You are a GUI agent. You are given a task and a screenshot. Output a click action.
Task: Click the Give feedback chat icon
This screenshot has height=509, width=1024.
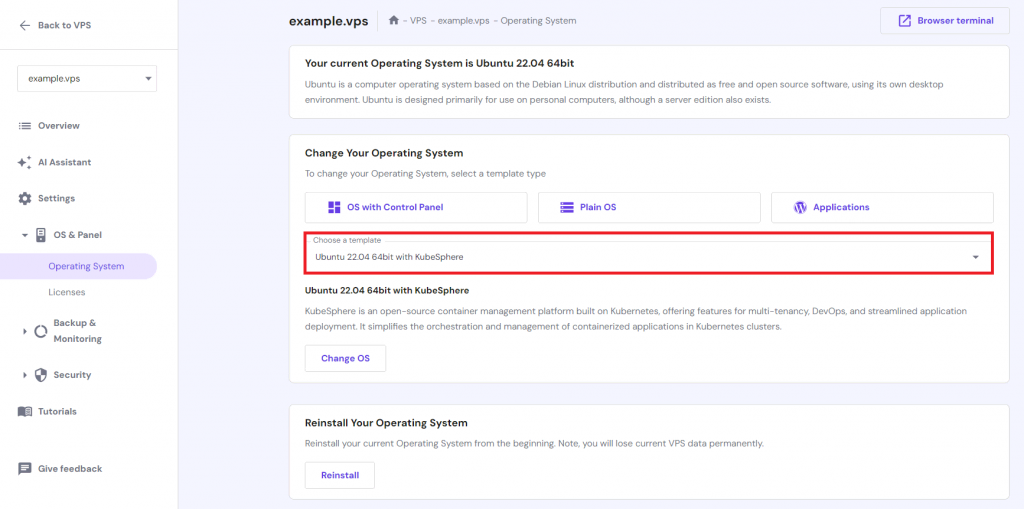[x=25, y=468]
